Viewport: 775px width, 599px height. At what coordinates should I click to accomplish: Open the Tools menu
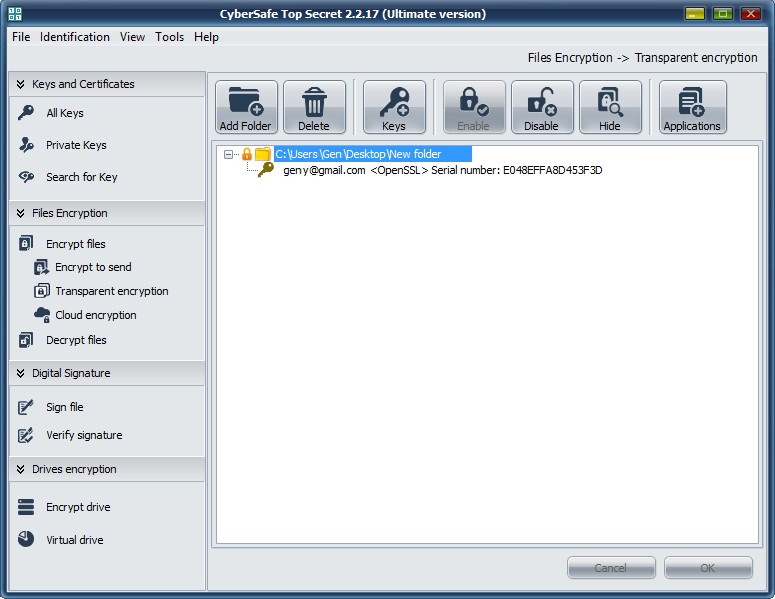pos(170,37)
